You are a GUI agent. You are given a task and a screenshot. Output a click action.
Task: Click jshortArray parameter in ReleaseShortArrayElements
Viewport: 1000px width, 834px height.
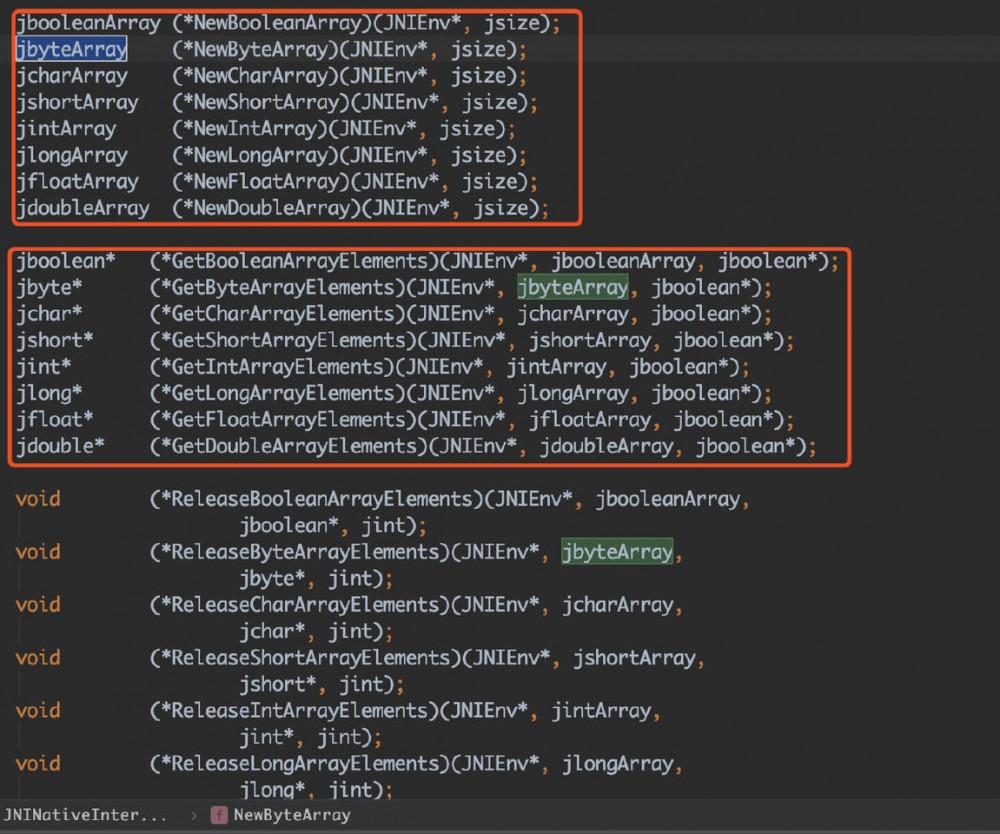(x=635, y=657)
